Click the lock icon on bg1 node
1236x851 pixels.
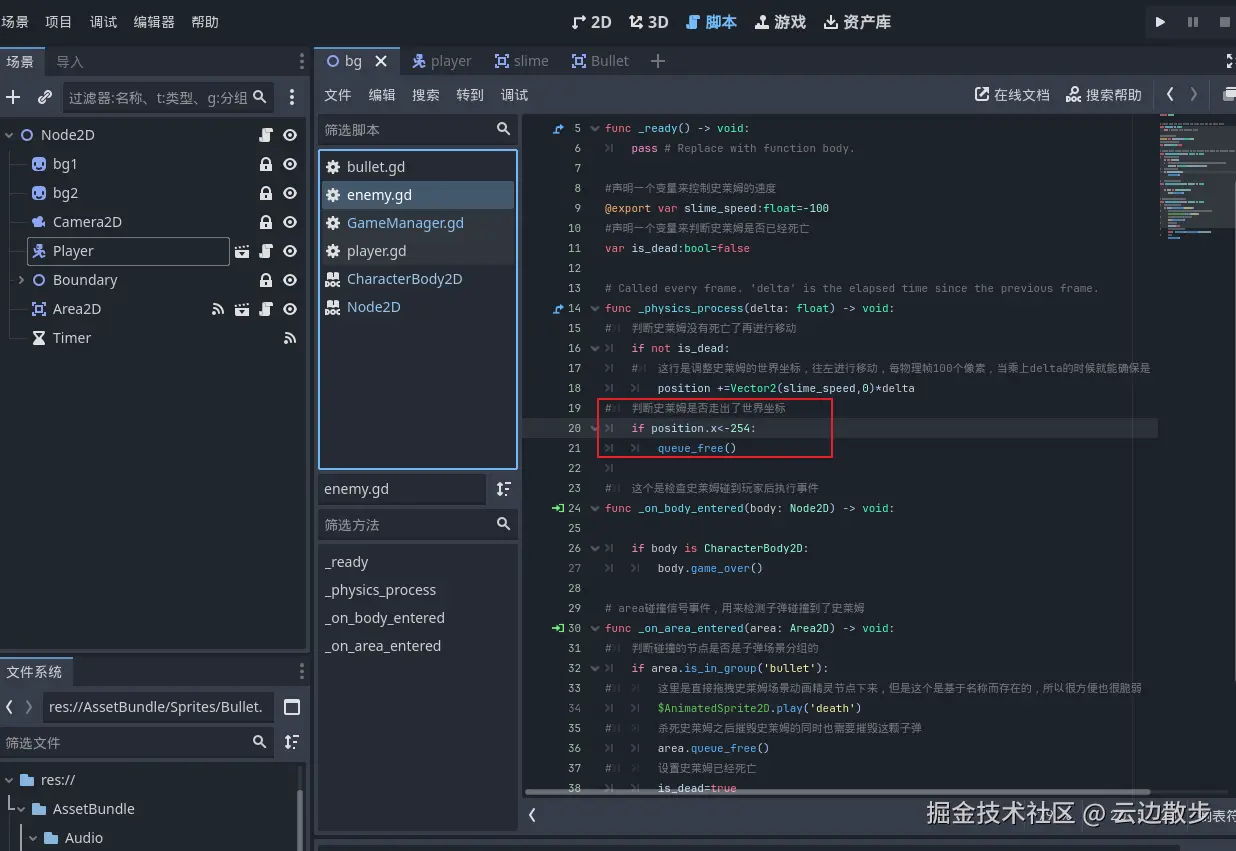pyautogui.click(x=266, y=164)
